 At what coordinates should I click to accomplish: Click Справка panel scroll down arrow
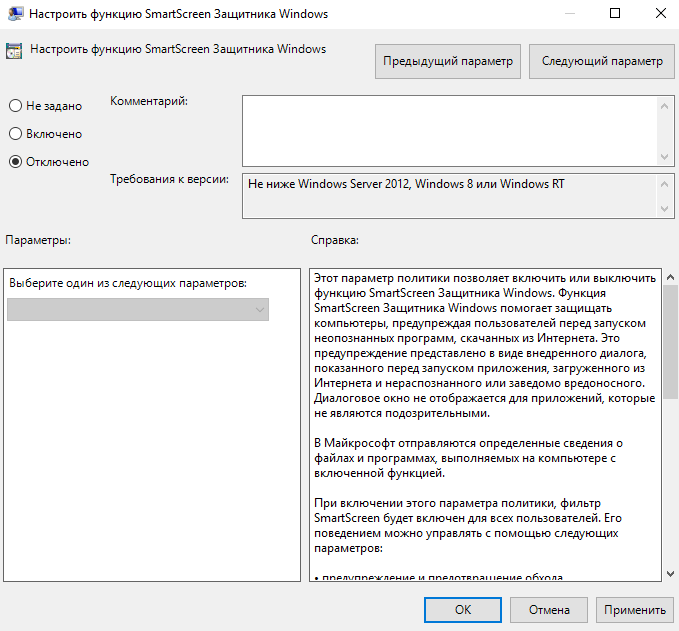(x=670, y=574)
